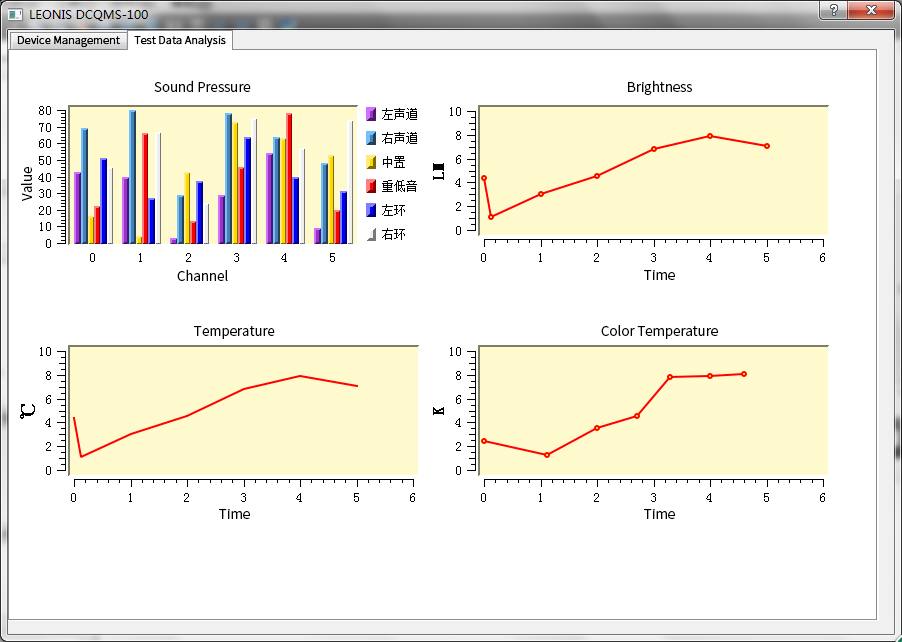Select the Test Data Analysis tab

(180, 40)
